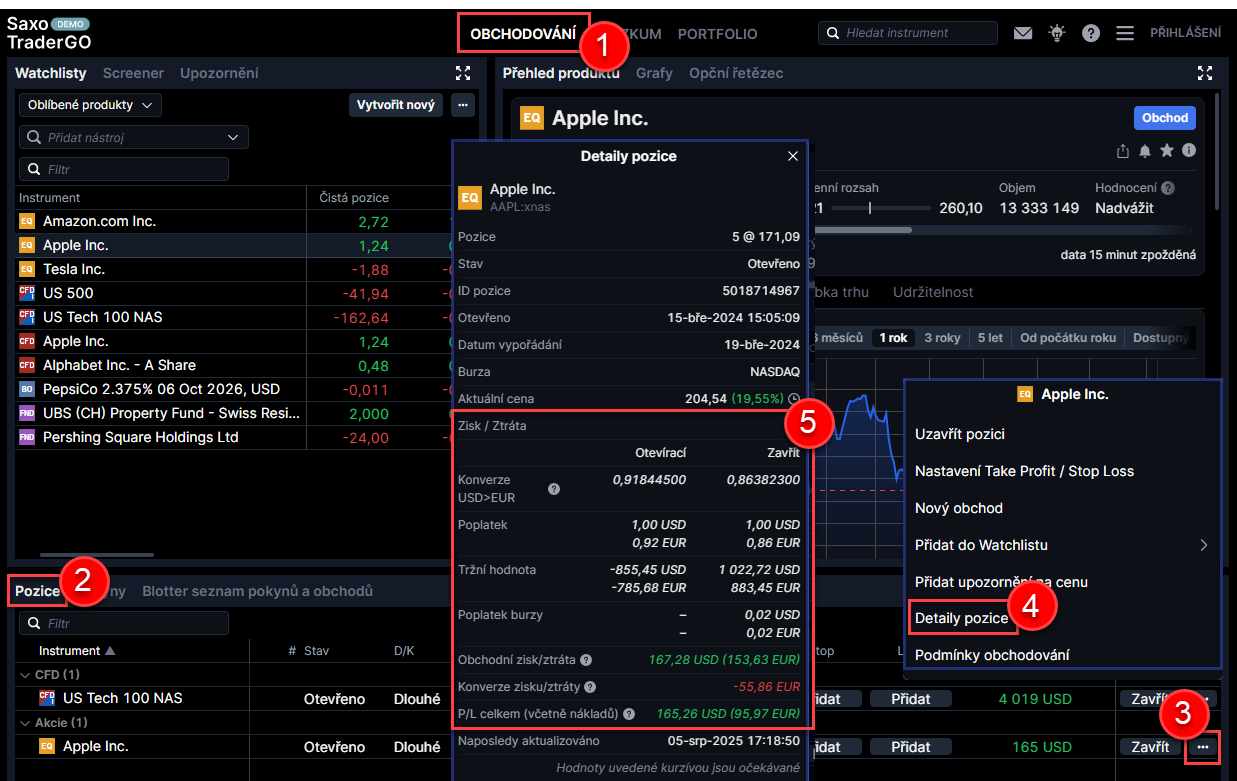The image size is (1237, 781).
Task: Open help for Konverze USD>EUR
Action: tap(554, 489)
